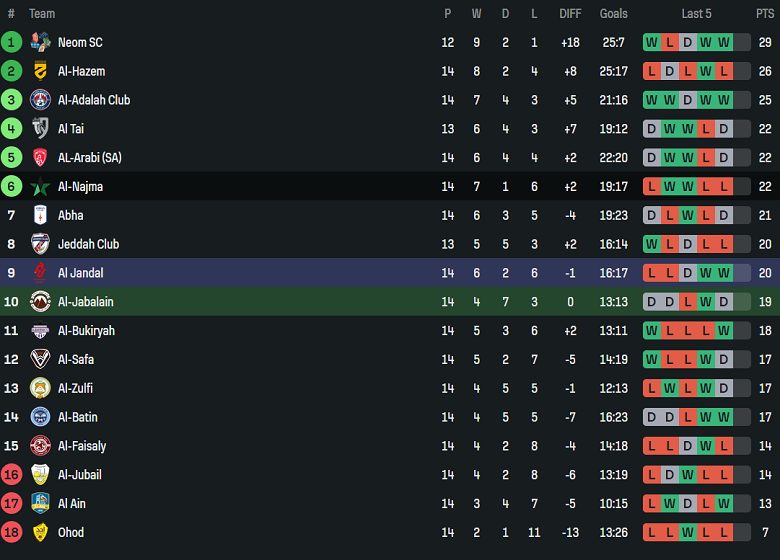Click the DIFF column header
Screen dimensions: 780x560
[570, 14]
